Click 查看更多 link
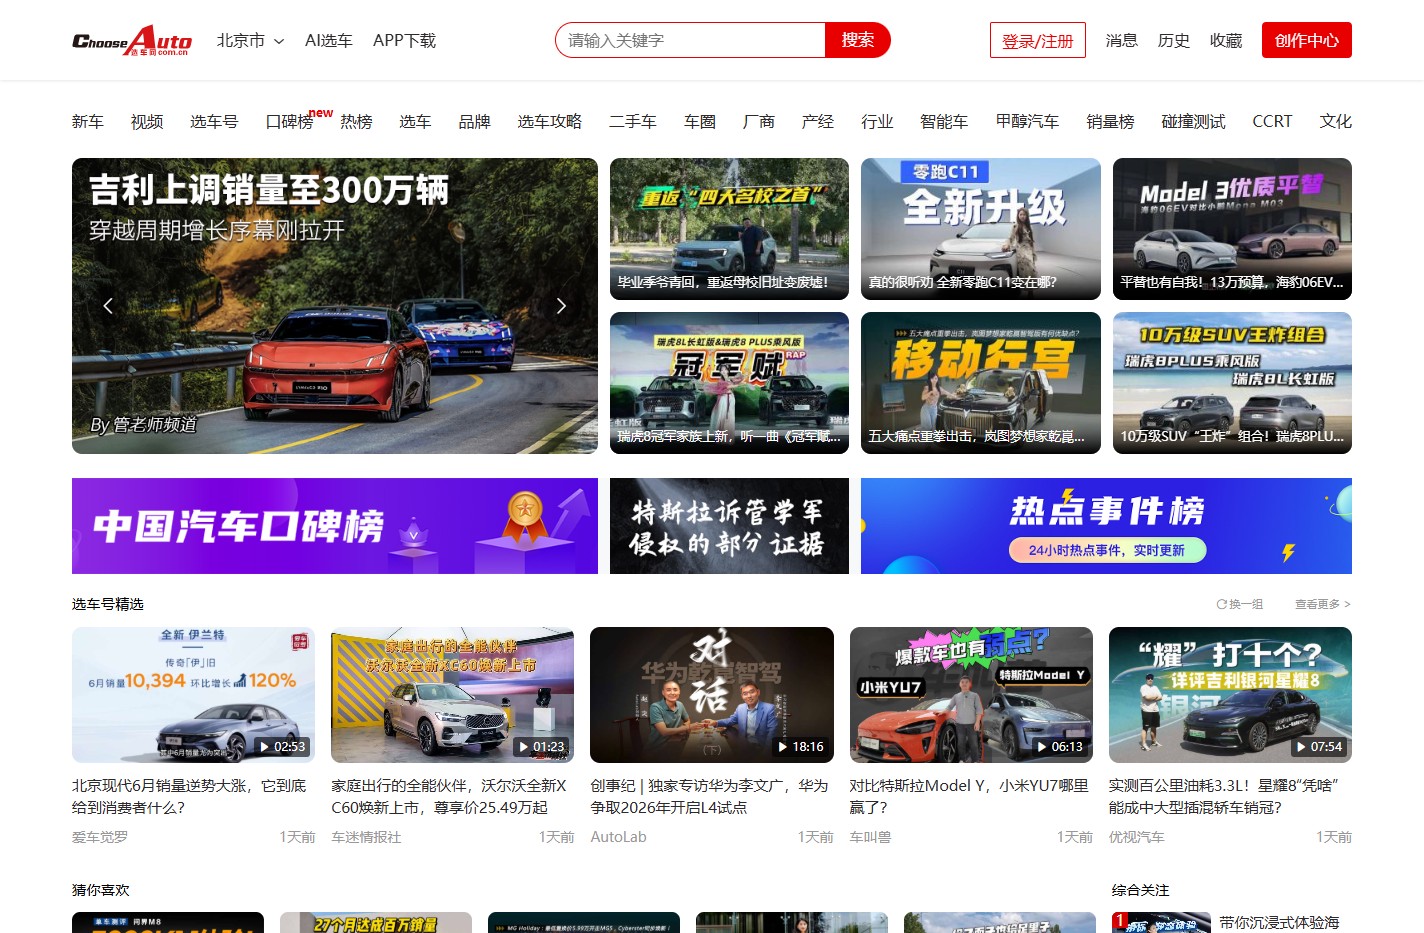This screenshot has height=933, width=1424. pyautogui.click(x=1322, y=604)
